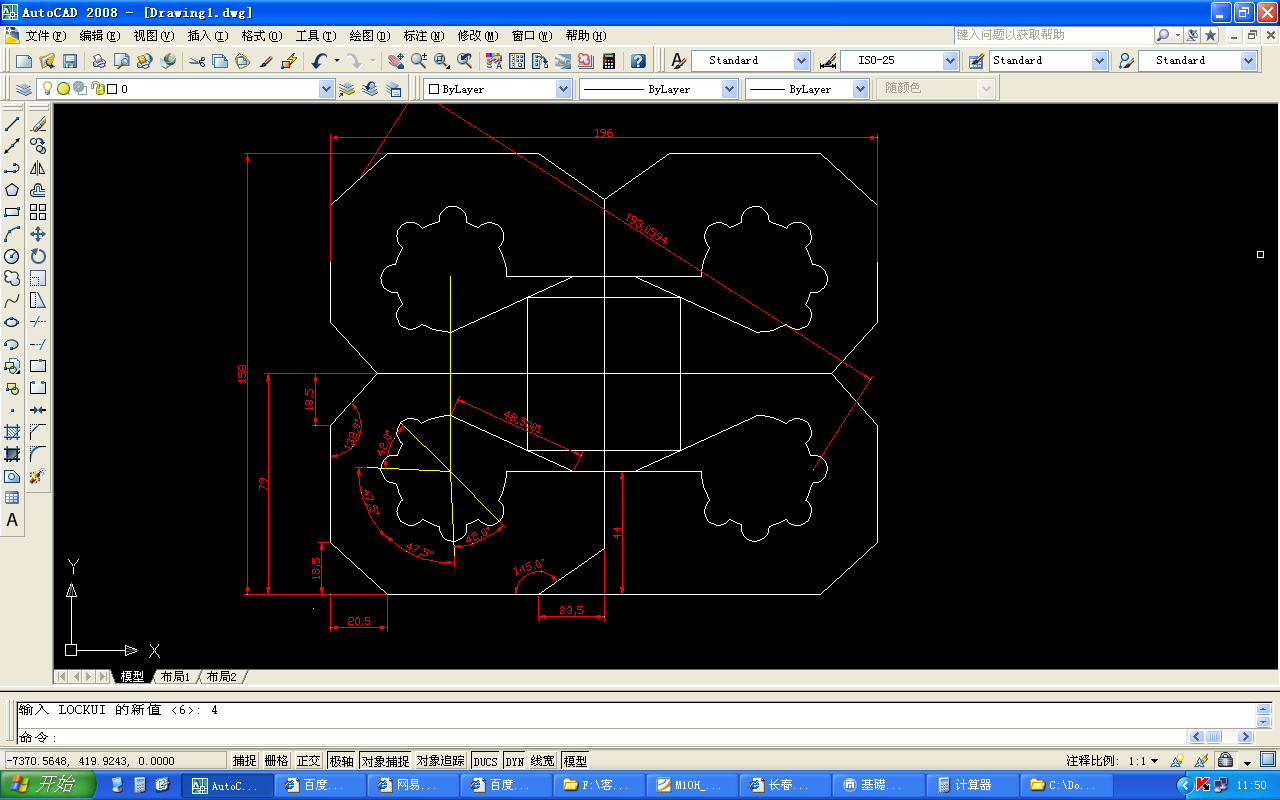Save the drawing with the floppy icon
Viewport: 1280px width, 800px height.
(69, 61)
